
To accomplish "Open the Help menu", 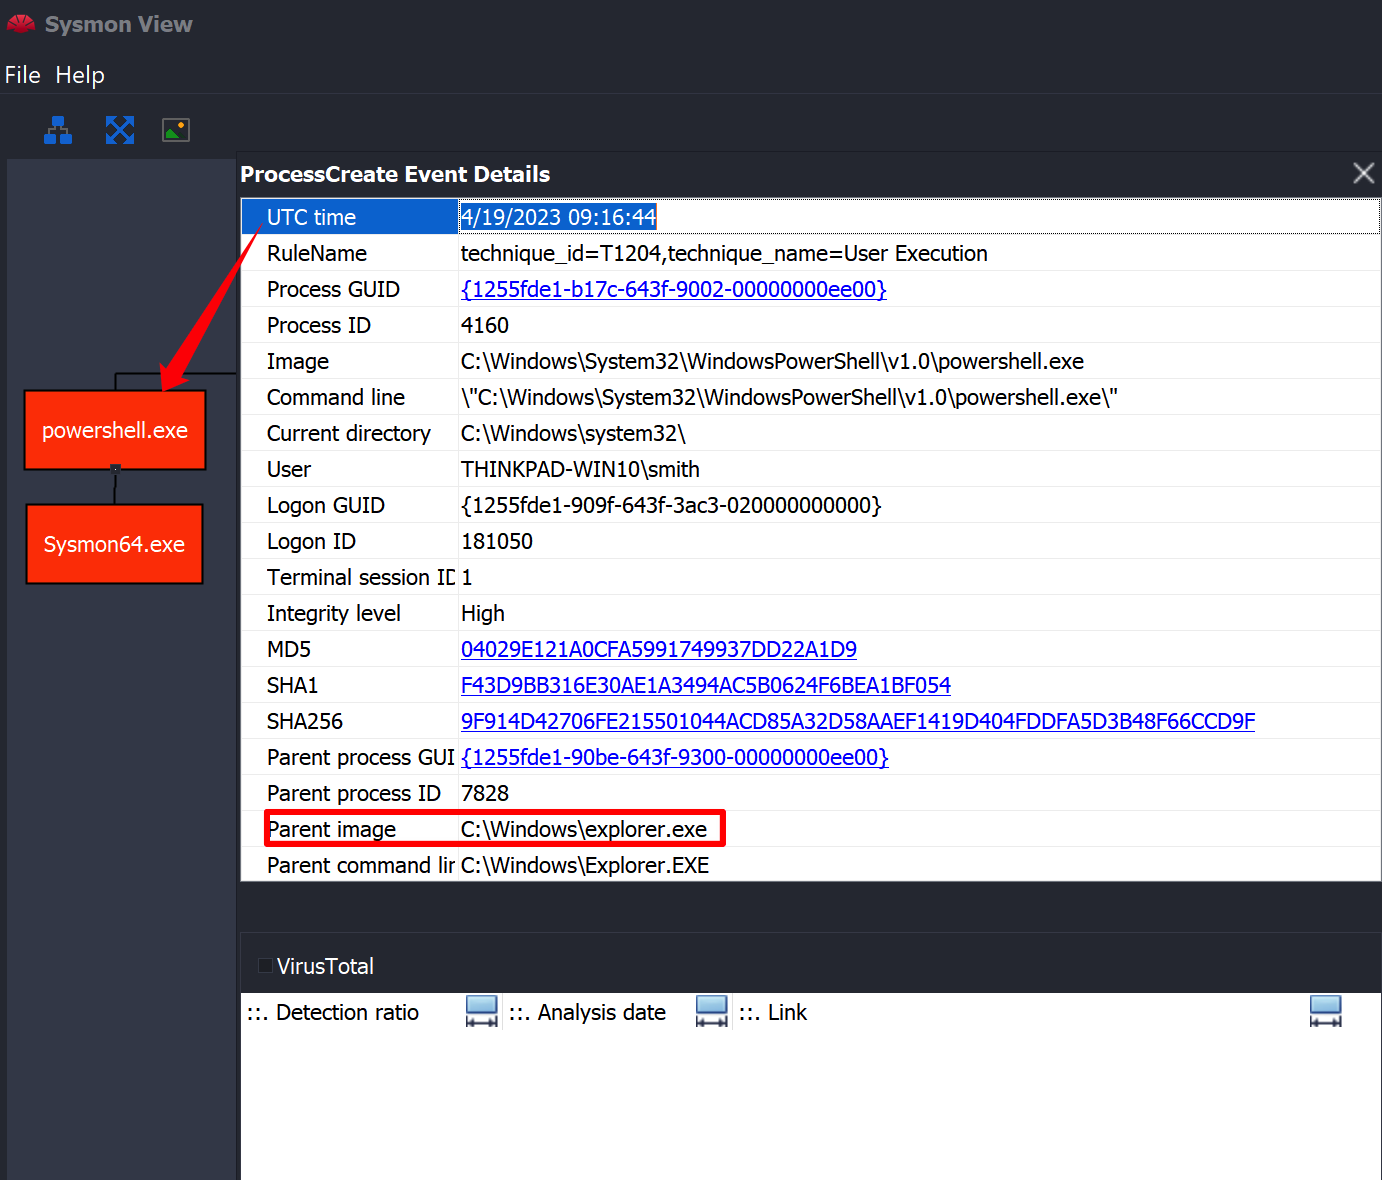I will coord(80,75).
